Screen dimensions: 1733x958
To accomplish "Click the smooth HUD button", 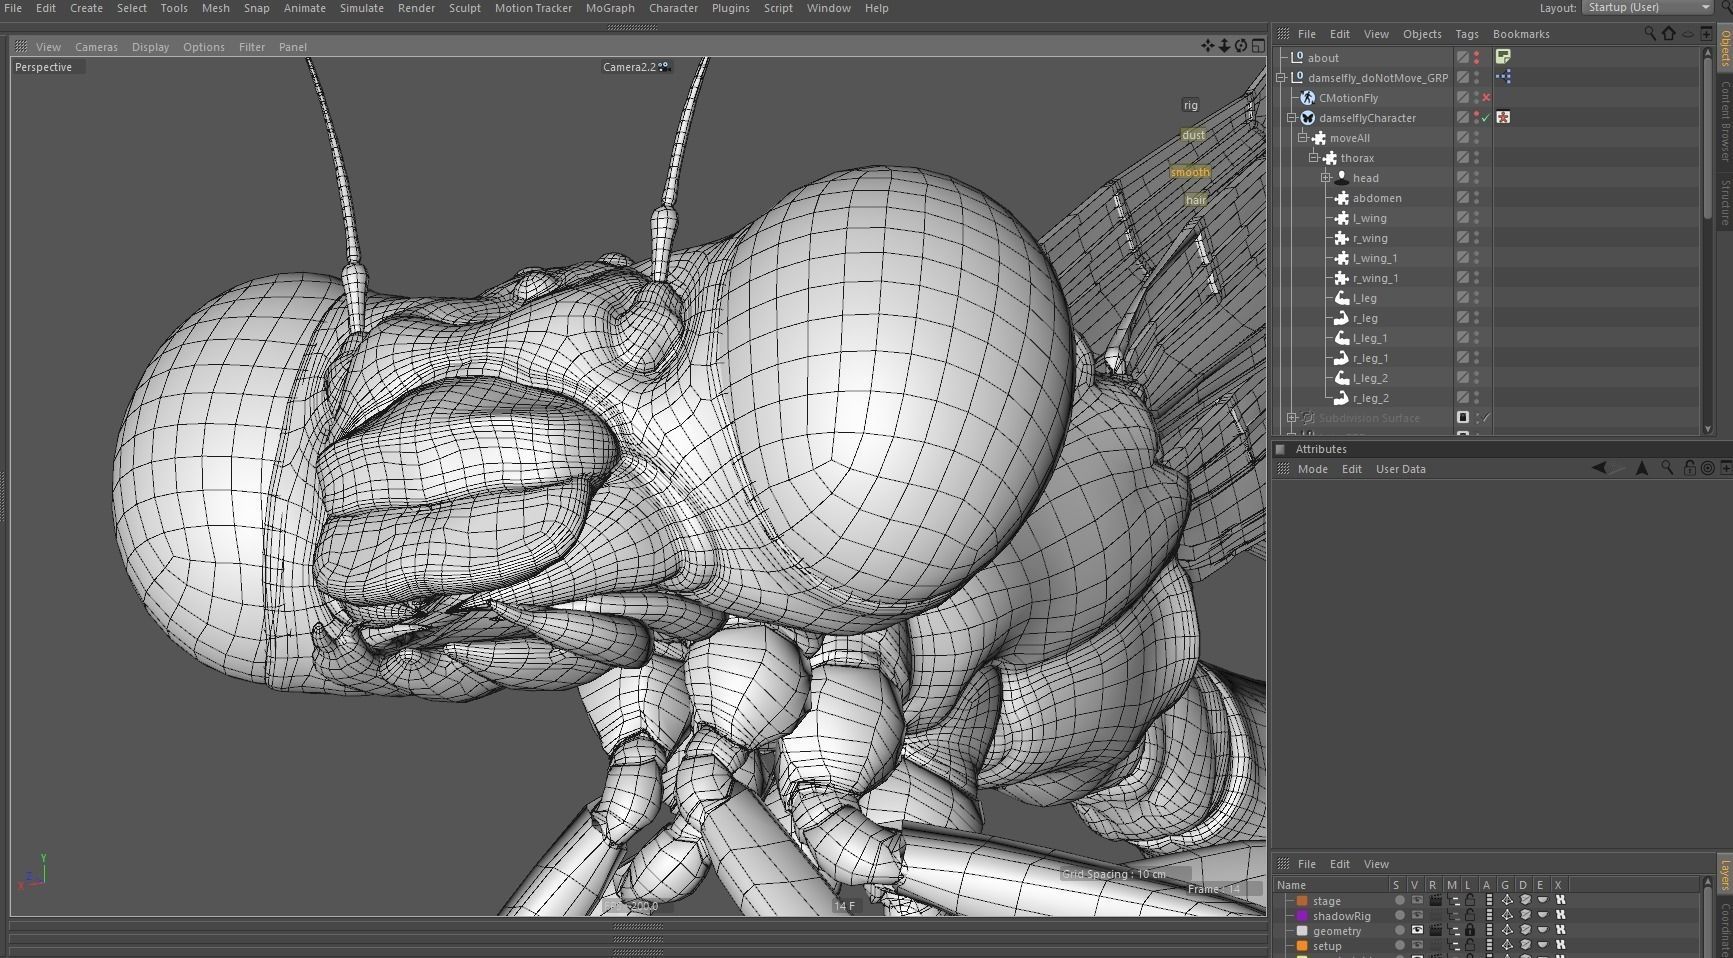I will point(1190,172).
